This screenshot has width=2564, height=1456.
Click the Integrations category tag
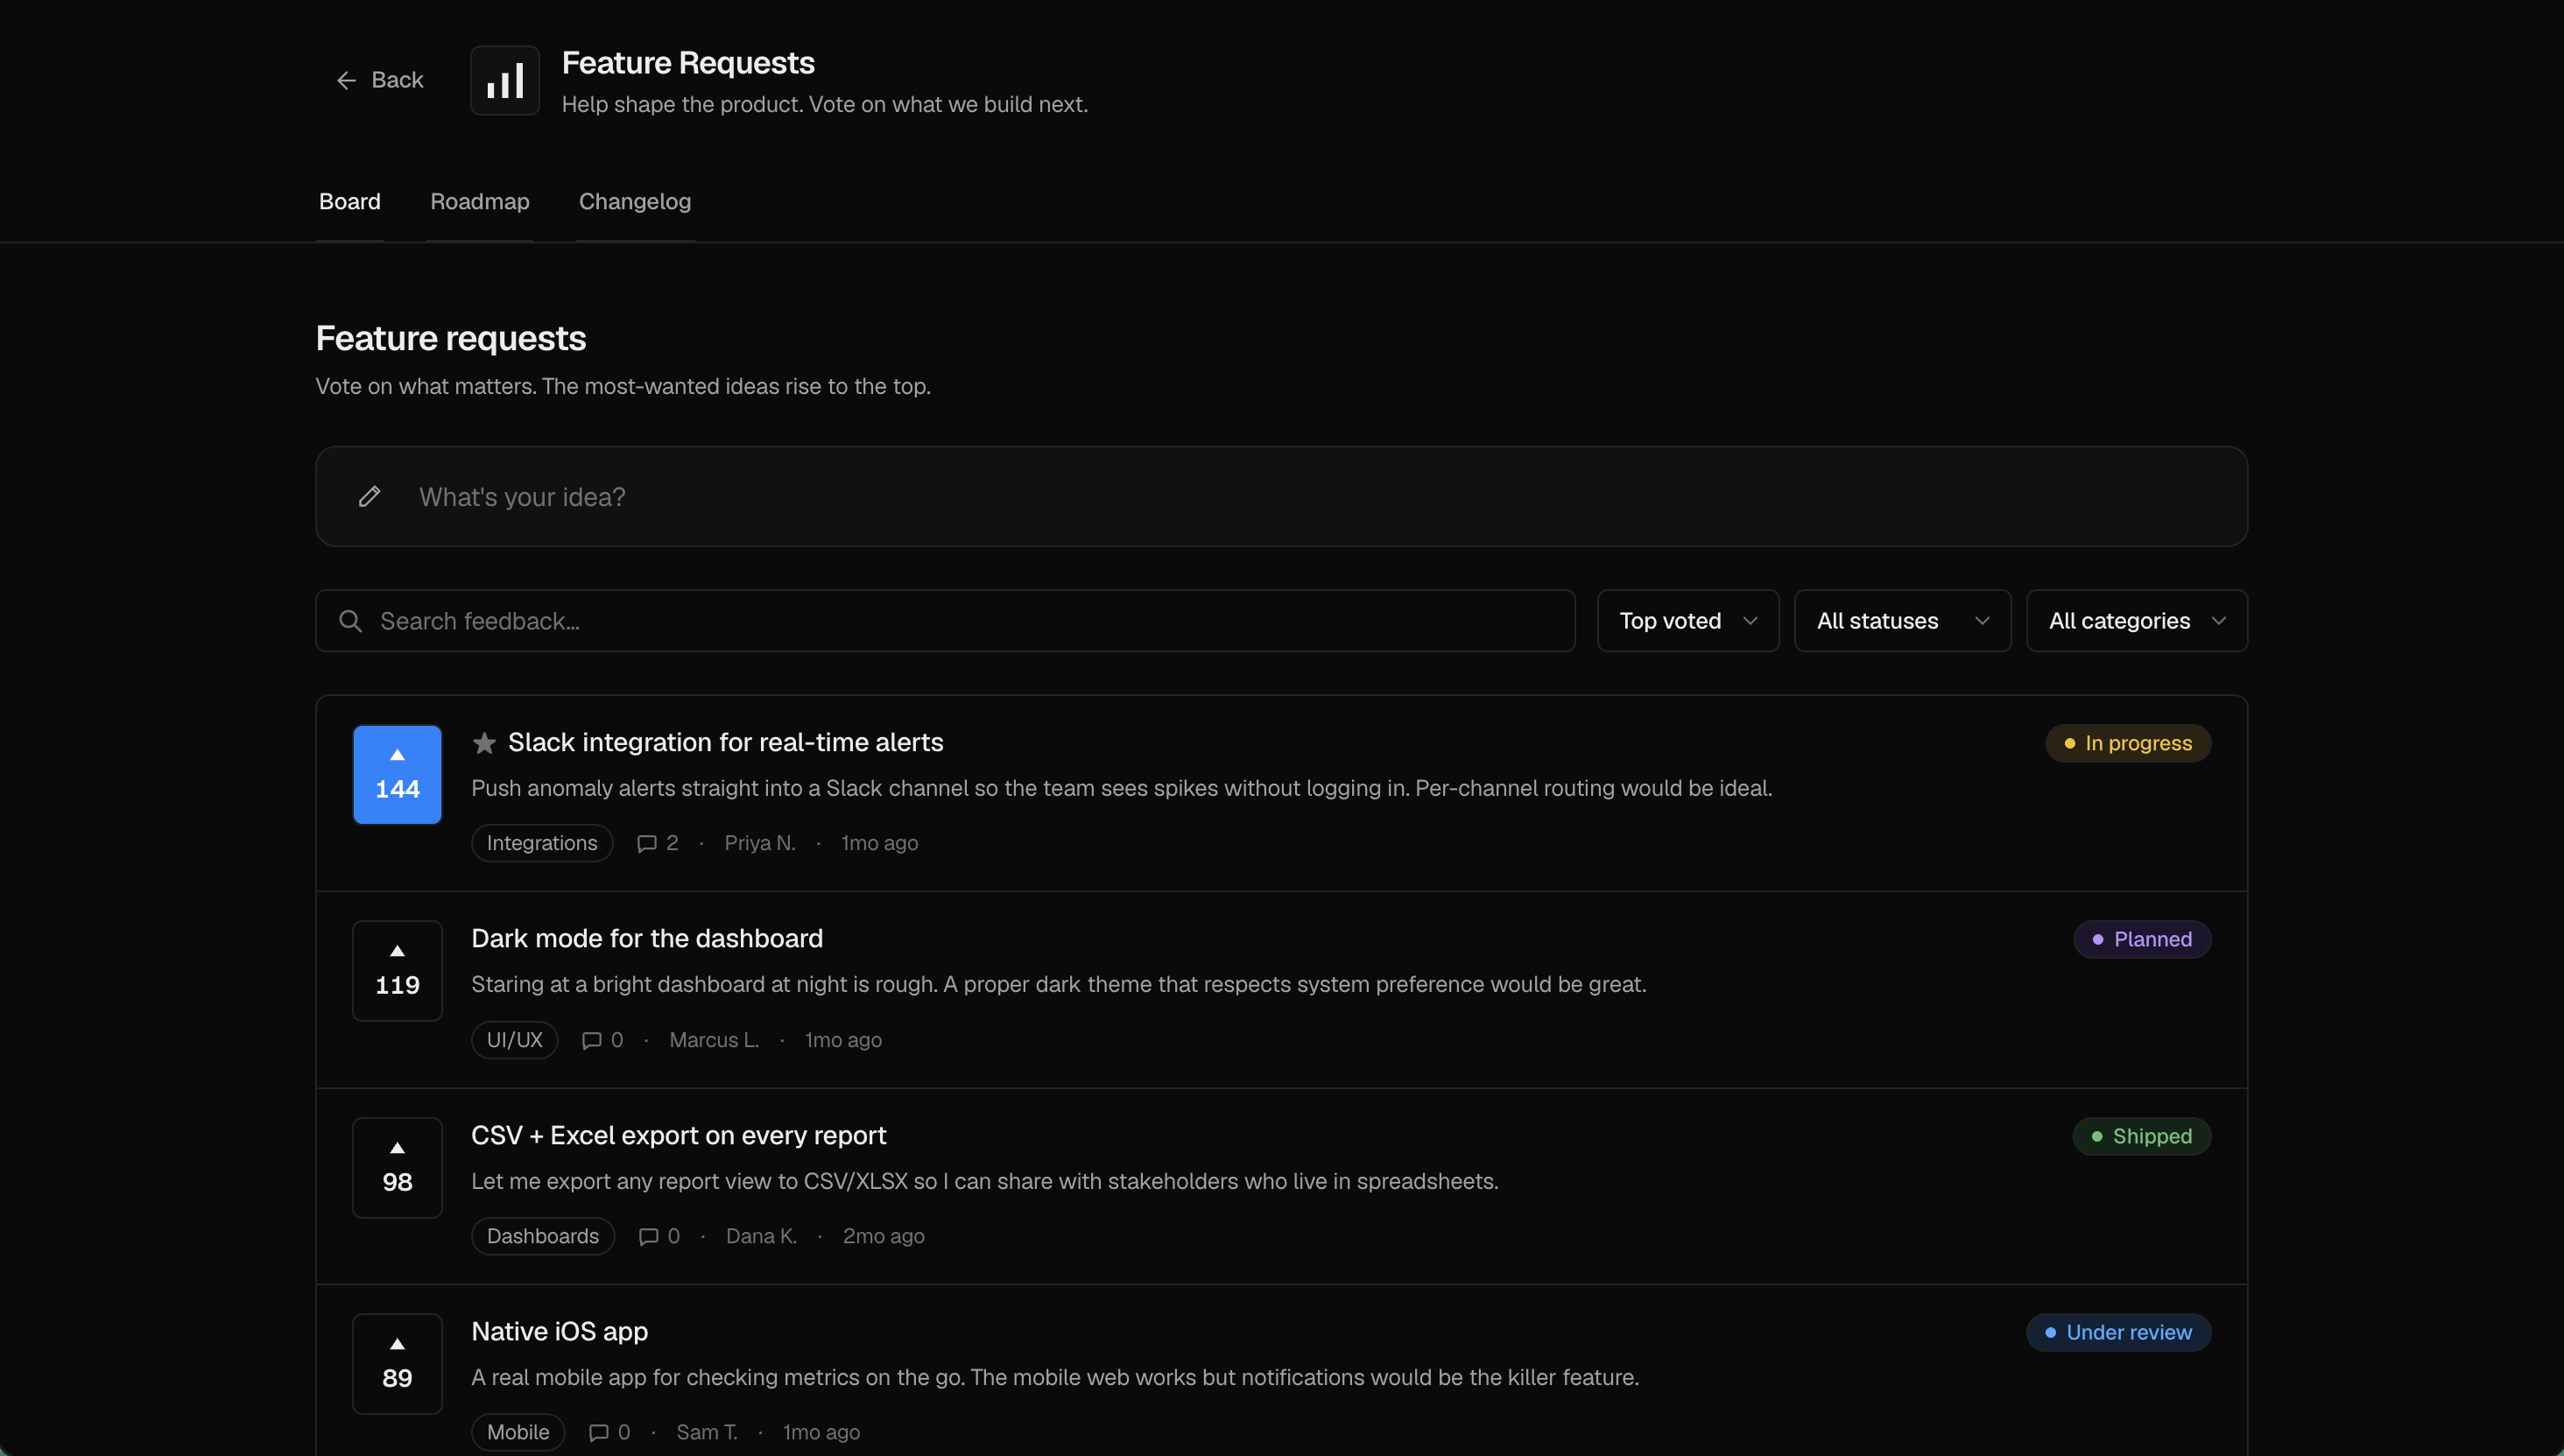coord(542,843)
